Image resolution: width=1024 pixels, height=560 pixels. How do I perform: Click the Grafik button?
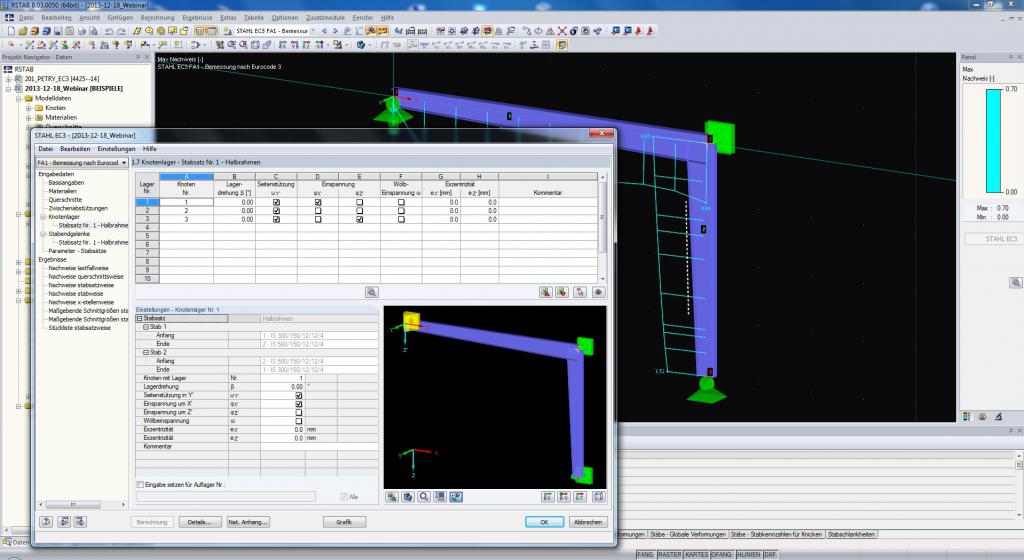pyautogui.click(x=344, y=522)
